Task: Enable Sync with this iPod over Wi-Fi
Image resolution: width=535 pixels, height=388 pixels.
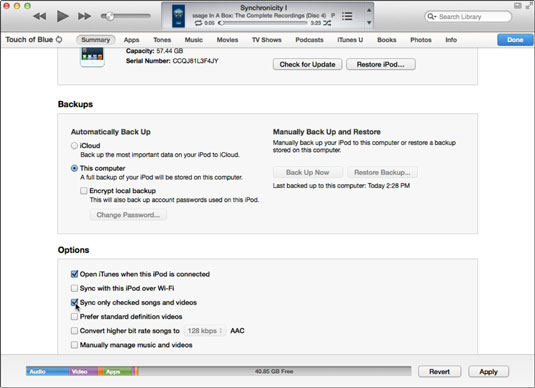Action: point(74,288)
